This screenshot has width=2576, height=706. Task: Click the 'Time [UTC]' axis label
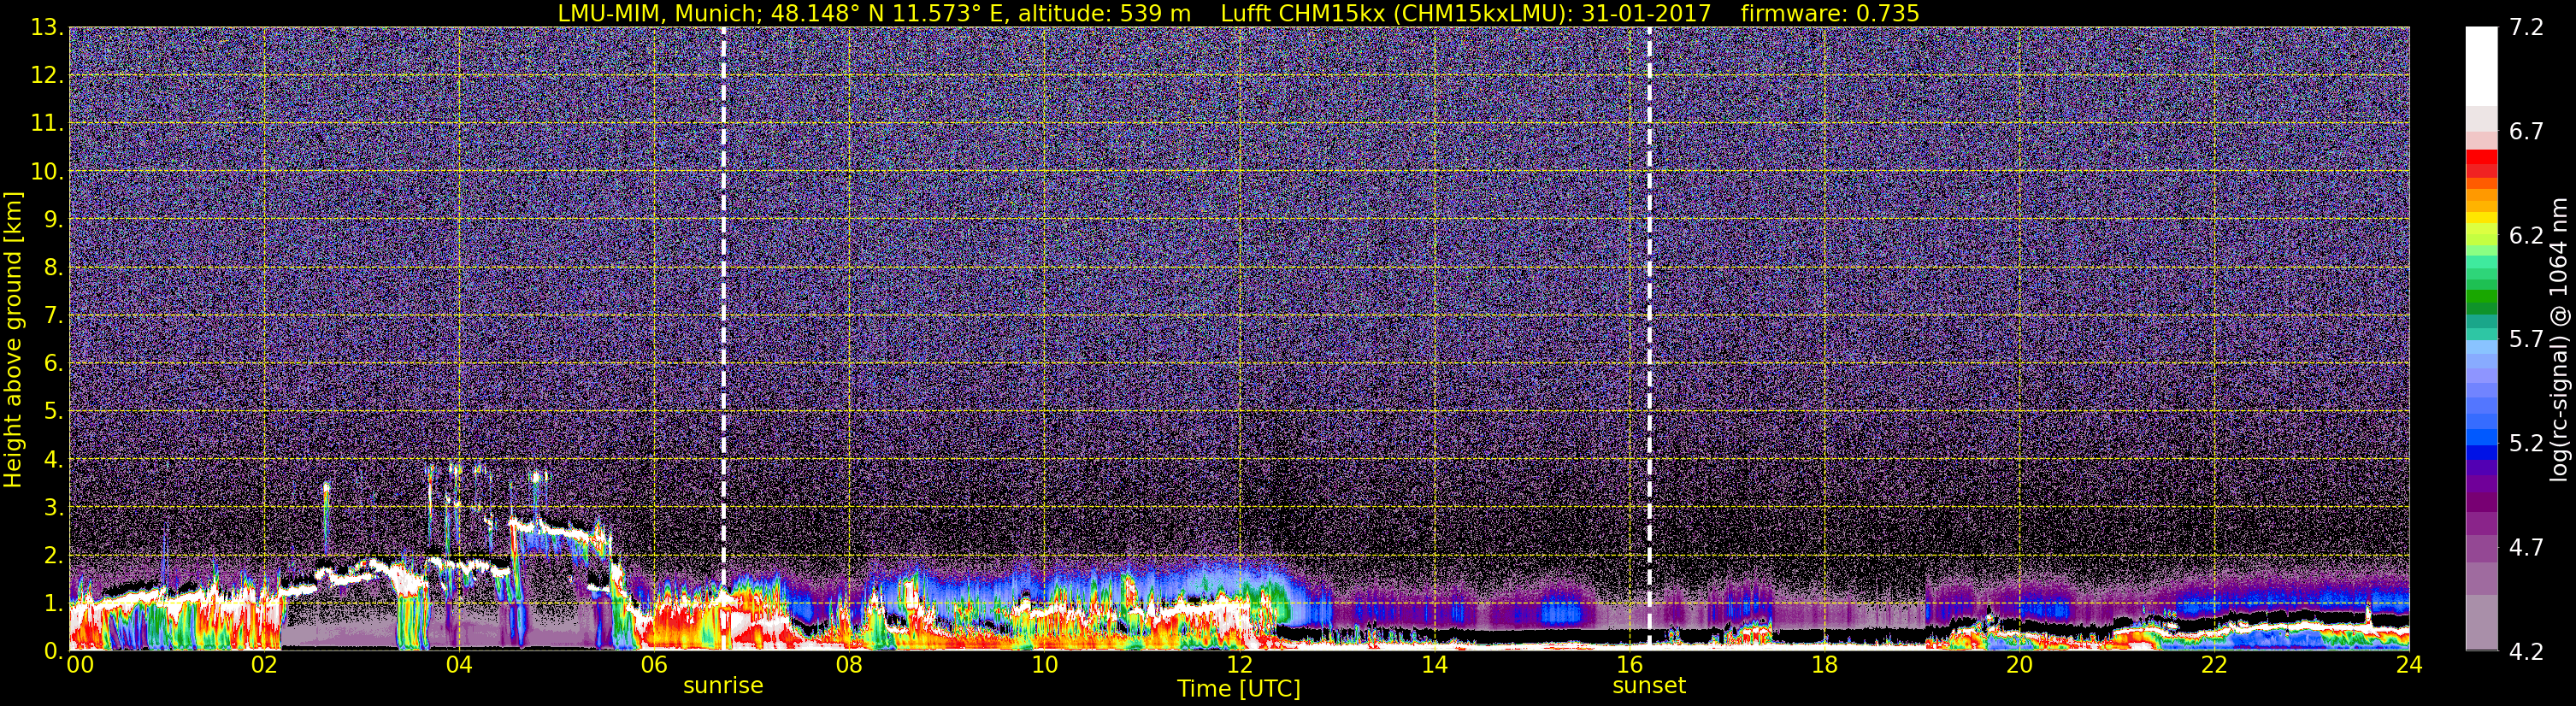(1238, 688)
